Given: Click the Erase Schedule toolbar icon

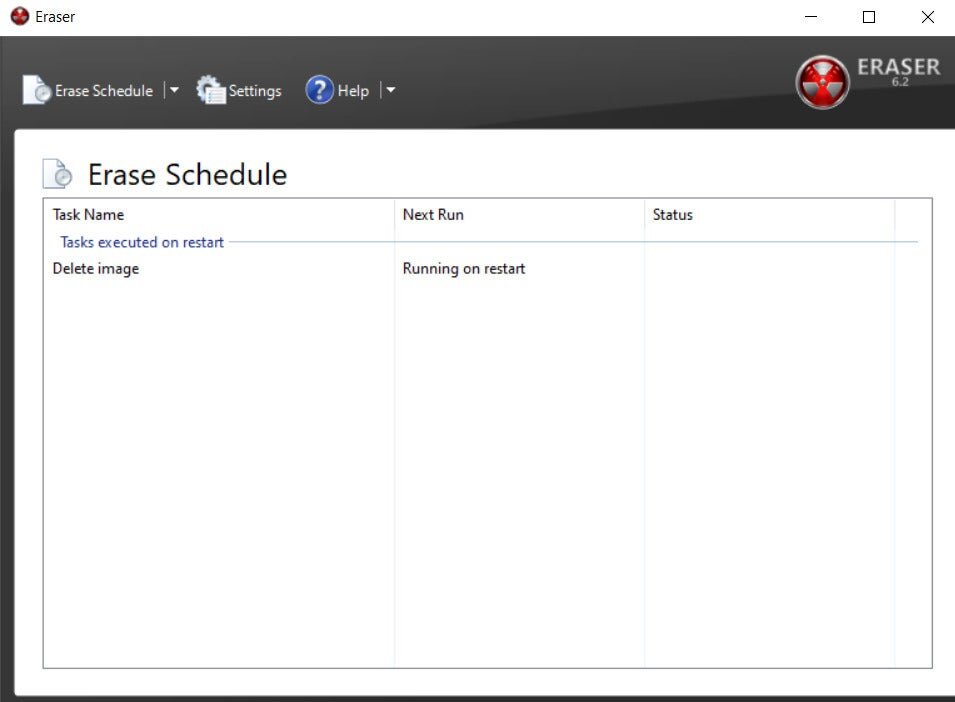Looking at the screenshot, I should click(37, 90).
